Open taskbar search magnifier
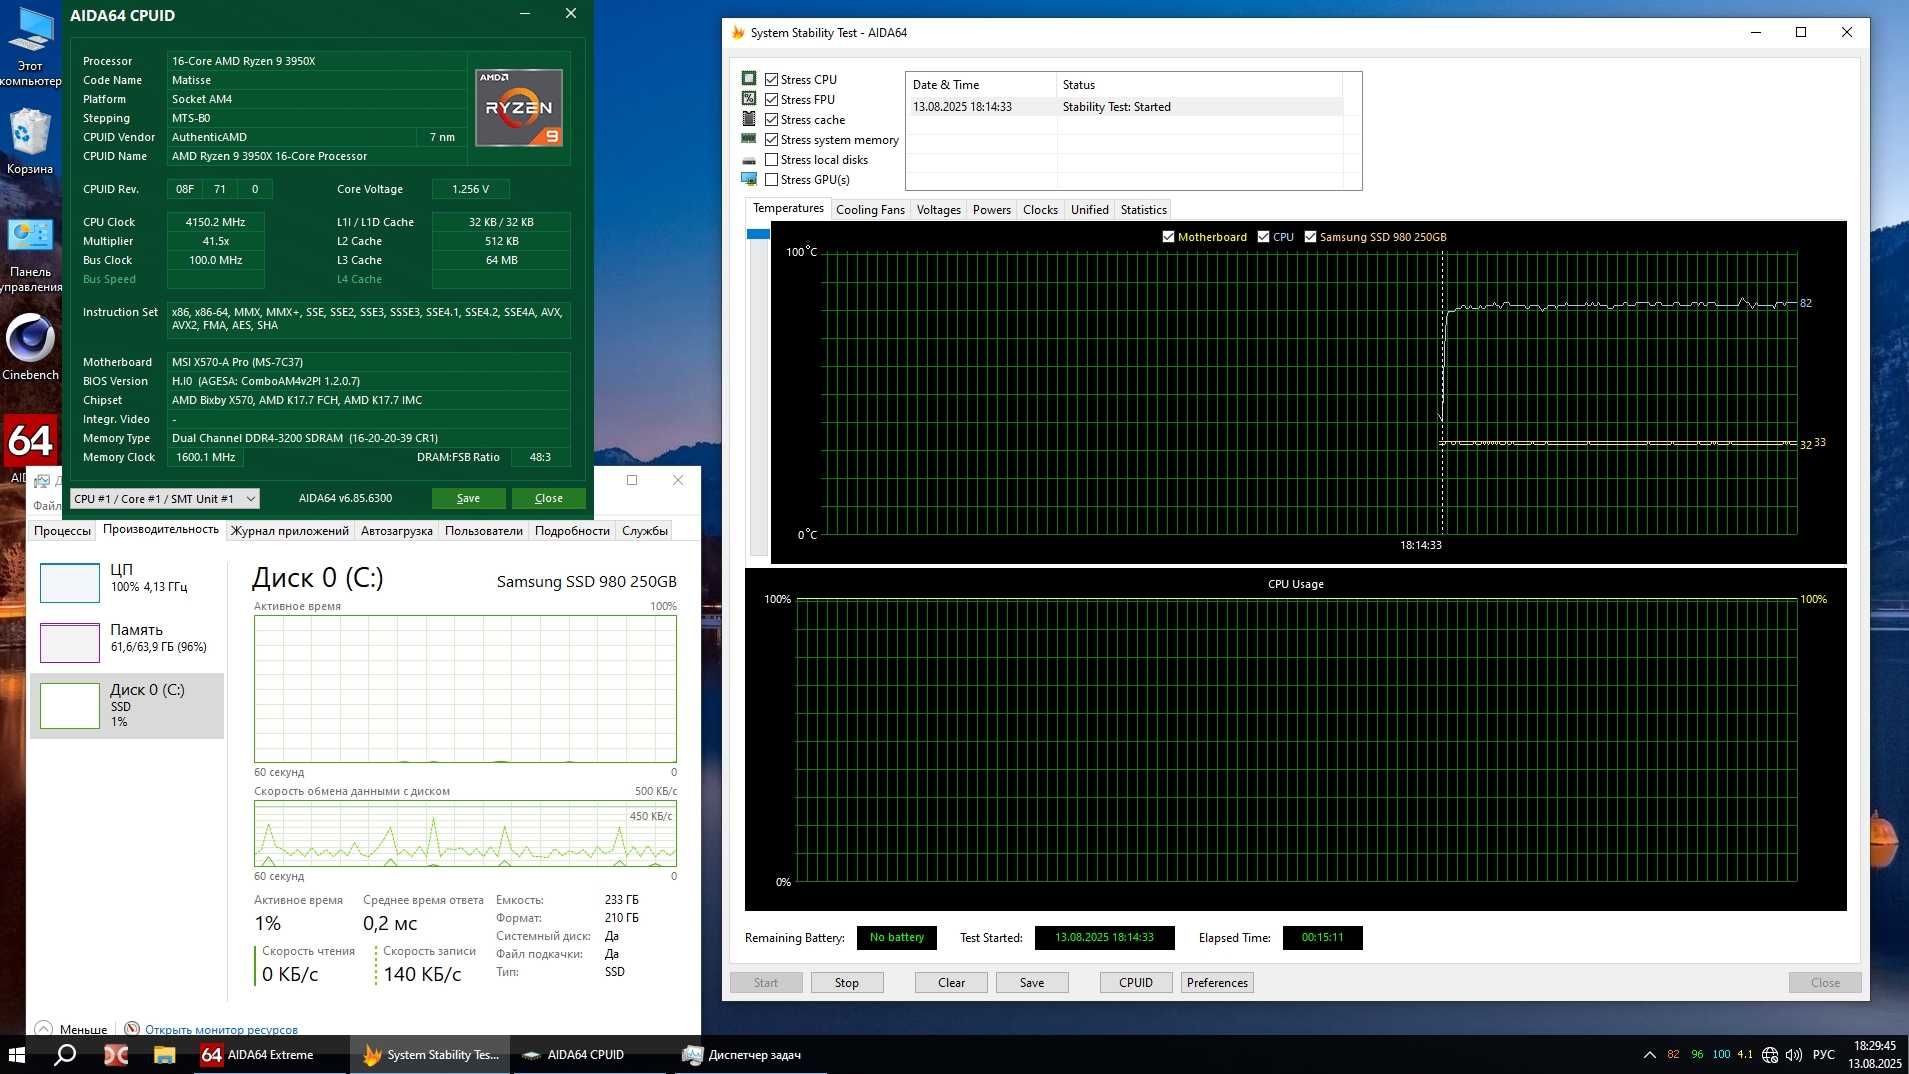 click(65, 1054)
